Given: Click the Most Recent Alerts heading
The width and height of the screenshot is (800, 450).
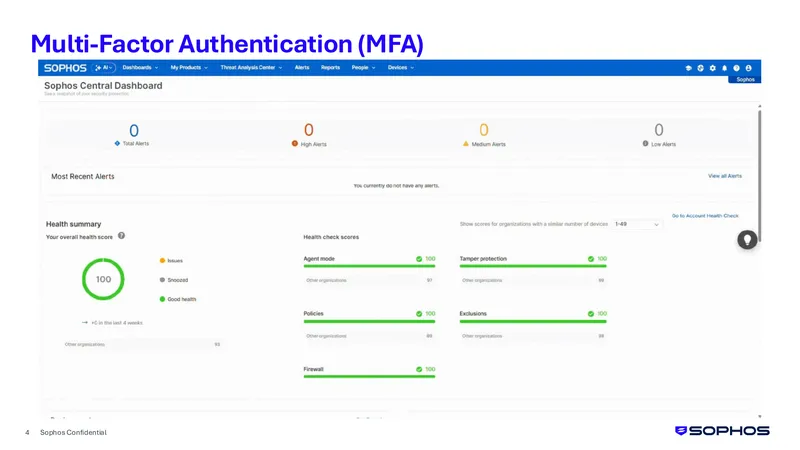Looking at the screenshot, I should tap(83, 177).
